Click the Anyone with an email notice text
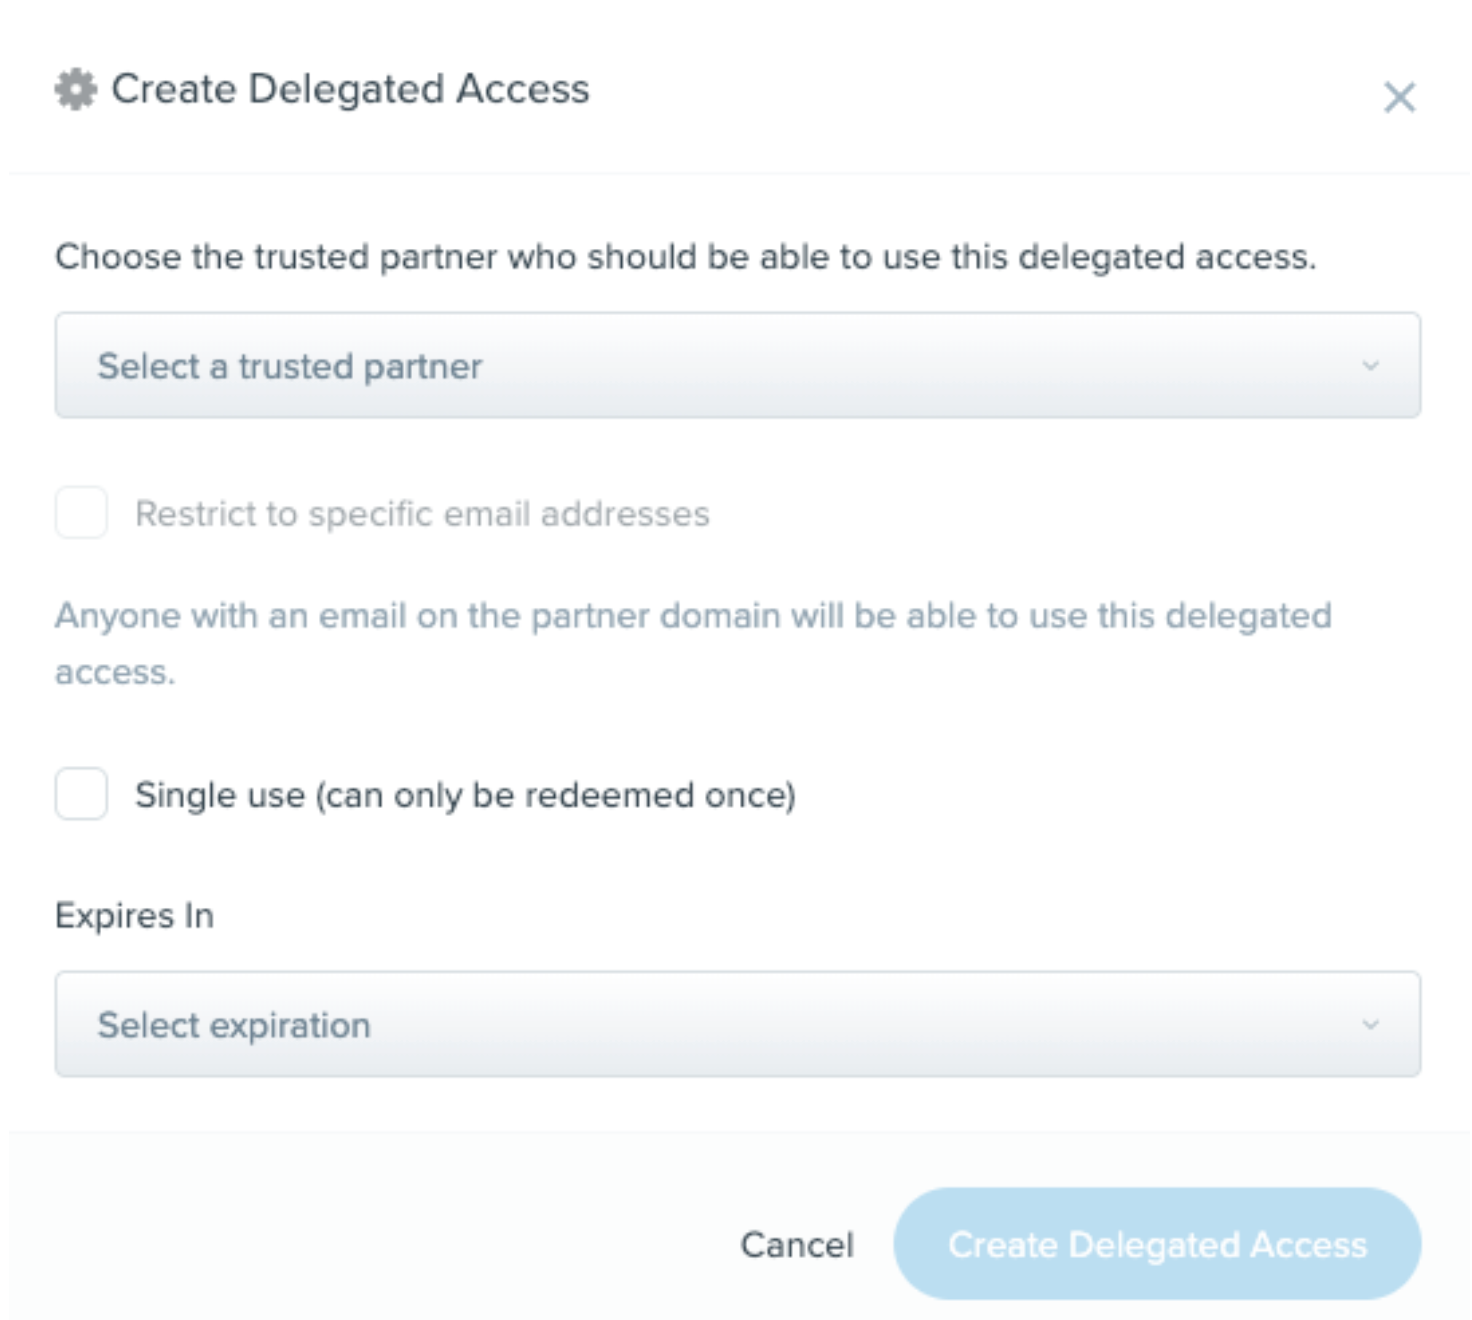 [693, 643]
